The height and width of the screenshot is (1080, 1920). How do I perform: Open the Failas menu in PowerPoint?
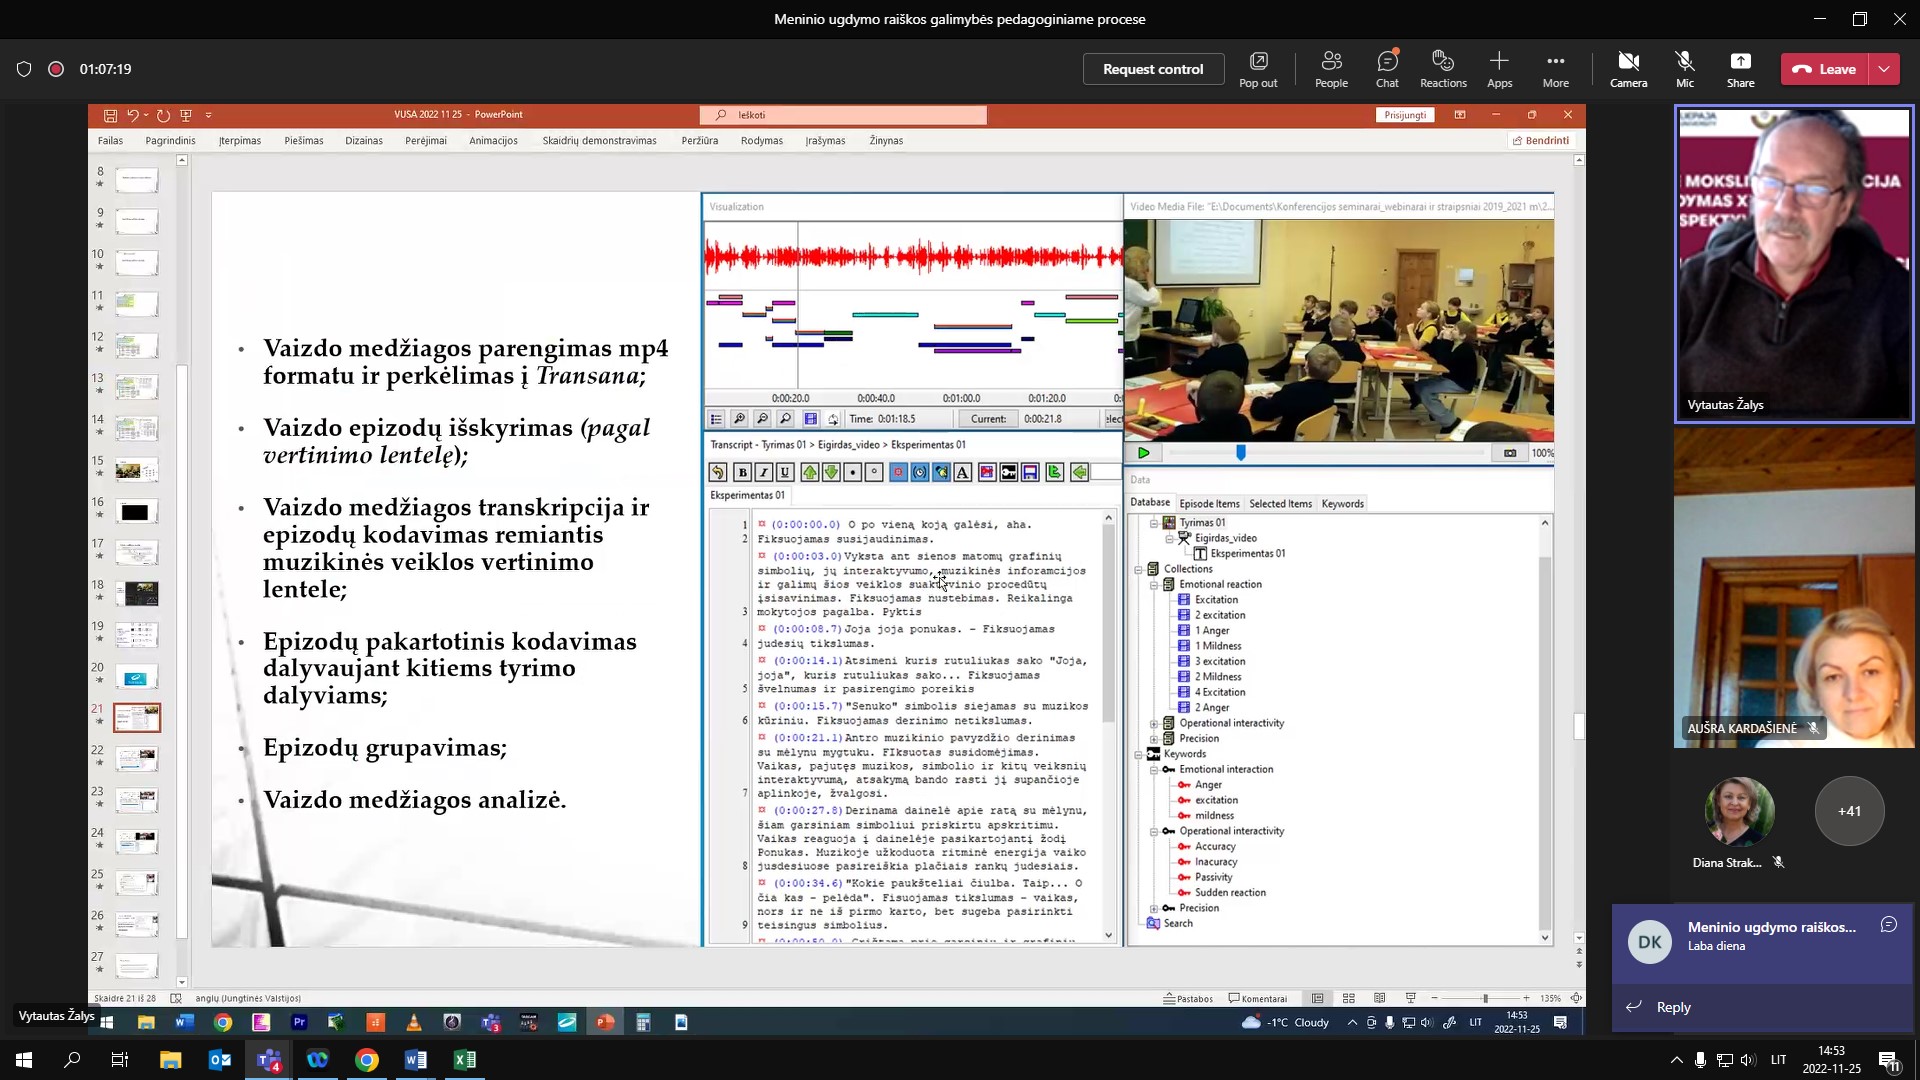pos(110,141)
